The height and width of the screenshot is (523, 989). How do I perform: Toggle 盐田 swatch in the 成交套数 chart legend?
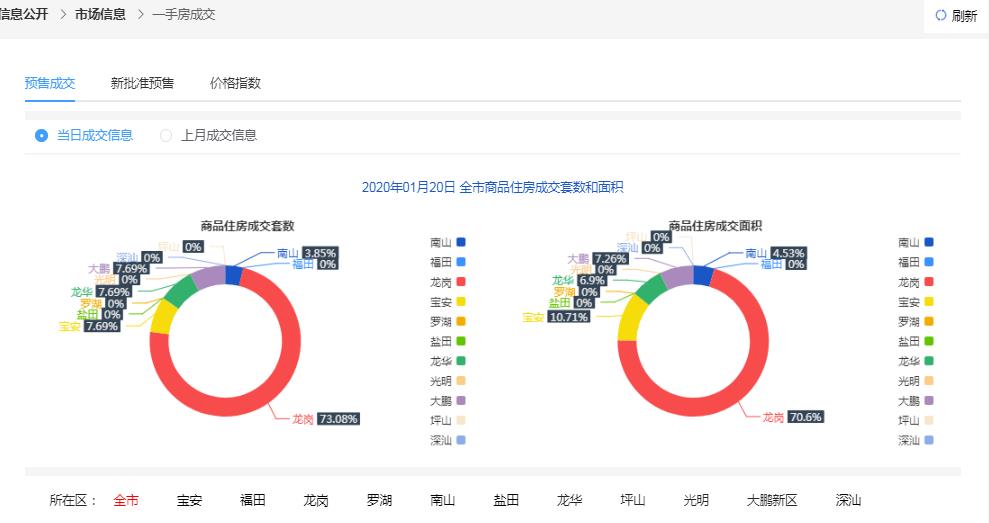[x=461, y=341]
